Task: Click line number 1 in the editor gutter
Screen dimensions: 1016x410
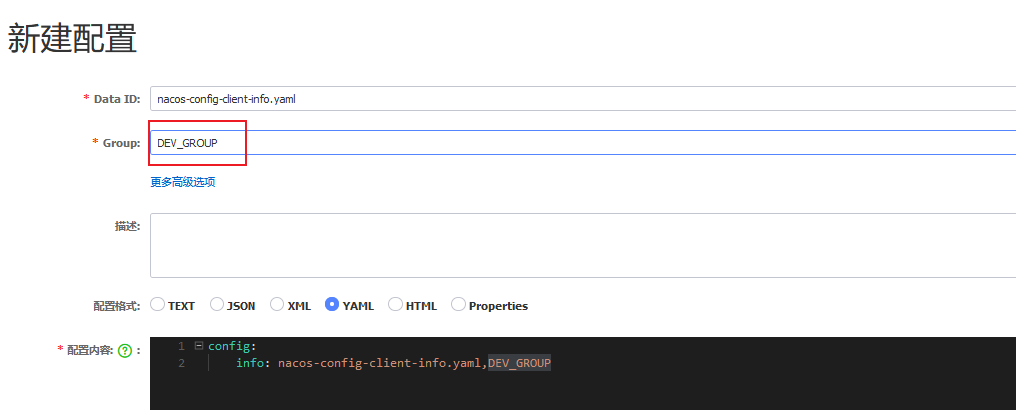Action: click(x=181, y=346)
